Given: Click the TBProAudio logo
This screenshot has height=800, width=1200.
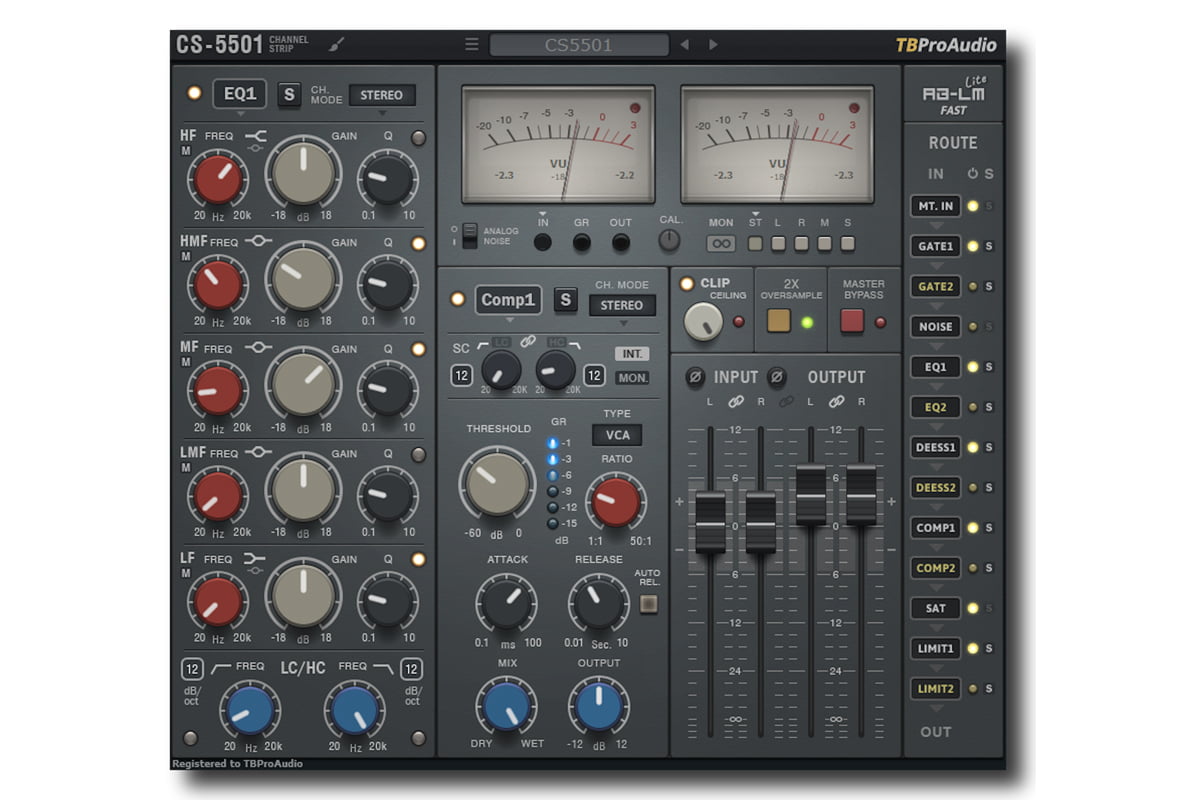Looking at the screenshot, I should [946, 45].
